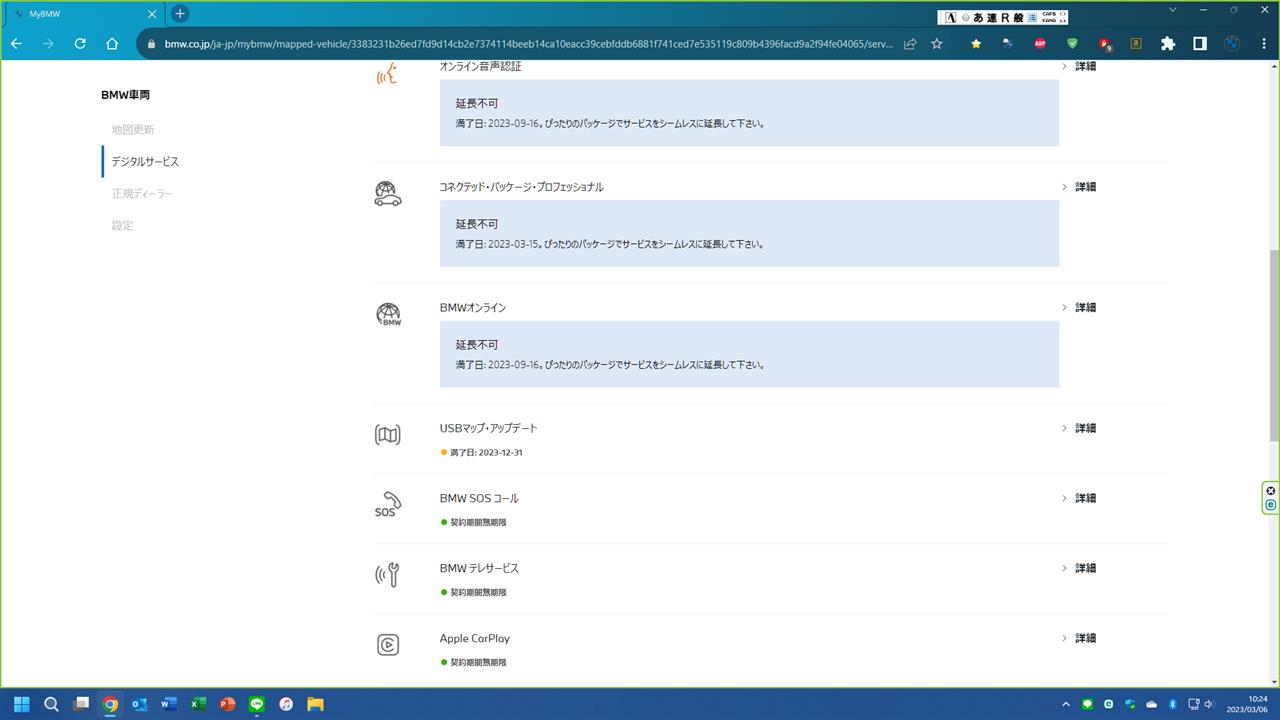Screen dimensions: 1280x720
Task: Toggle the browser side panel
Action: pyautogui.click(x=1200, y=44)
